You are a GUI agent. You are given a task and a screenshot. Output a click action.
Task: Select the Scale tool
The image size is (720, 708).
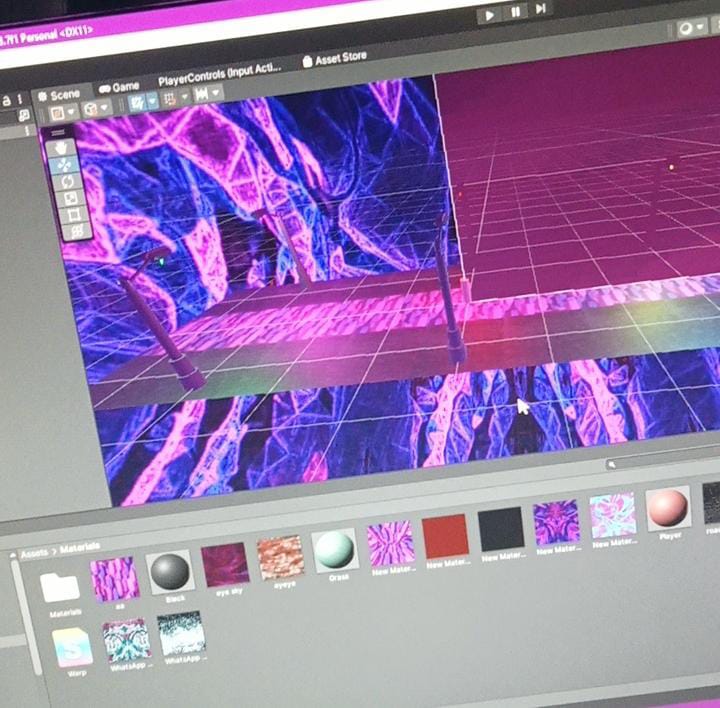pos(70,199)
